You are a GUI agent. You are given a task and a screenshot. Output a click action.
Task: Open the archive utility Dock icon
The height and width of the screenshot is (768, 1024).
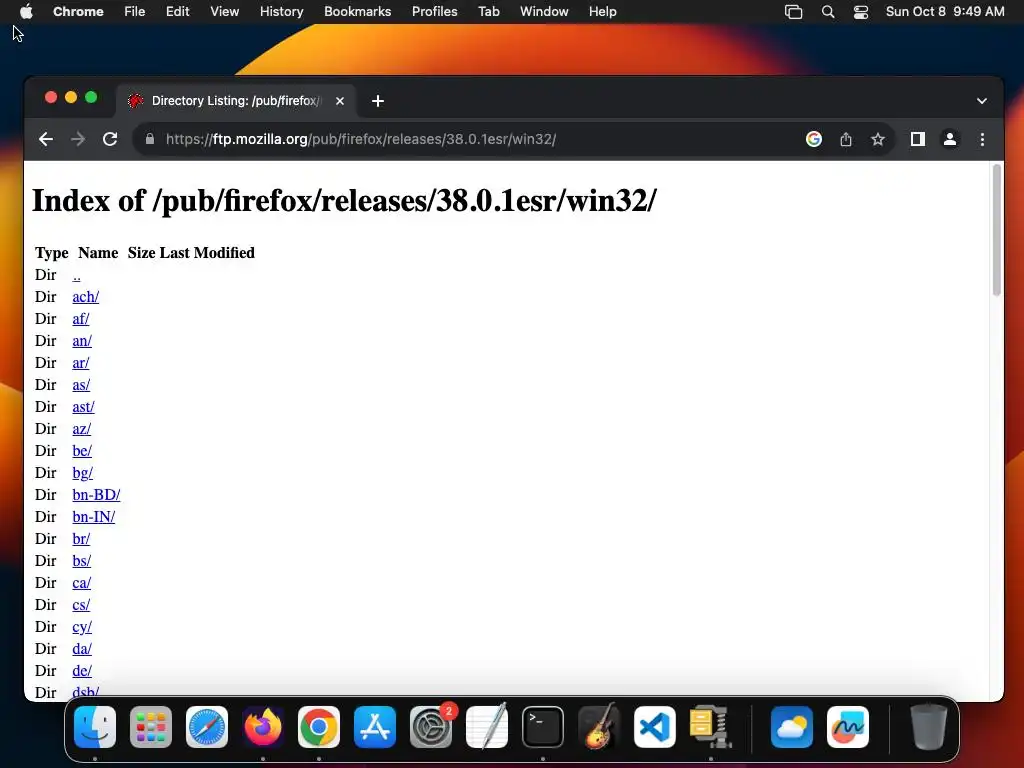tap(711, 726)
